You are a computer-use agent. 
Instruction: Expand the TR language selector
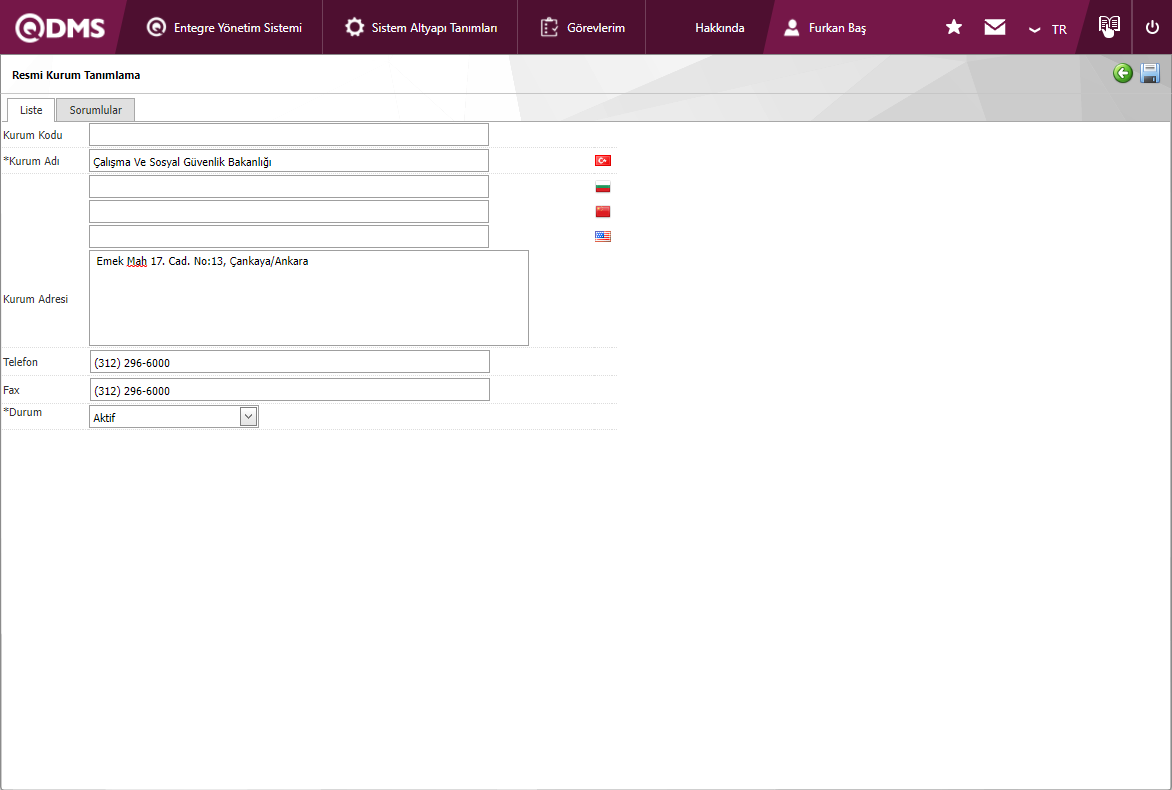pos(1048,29)
